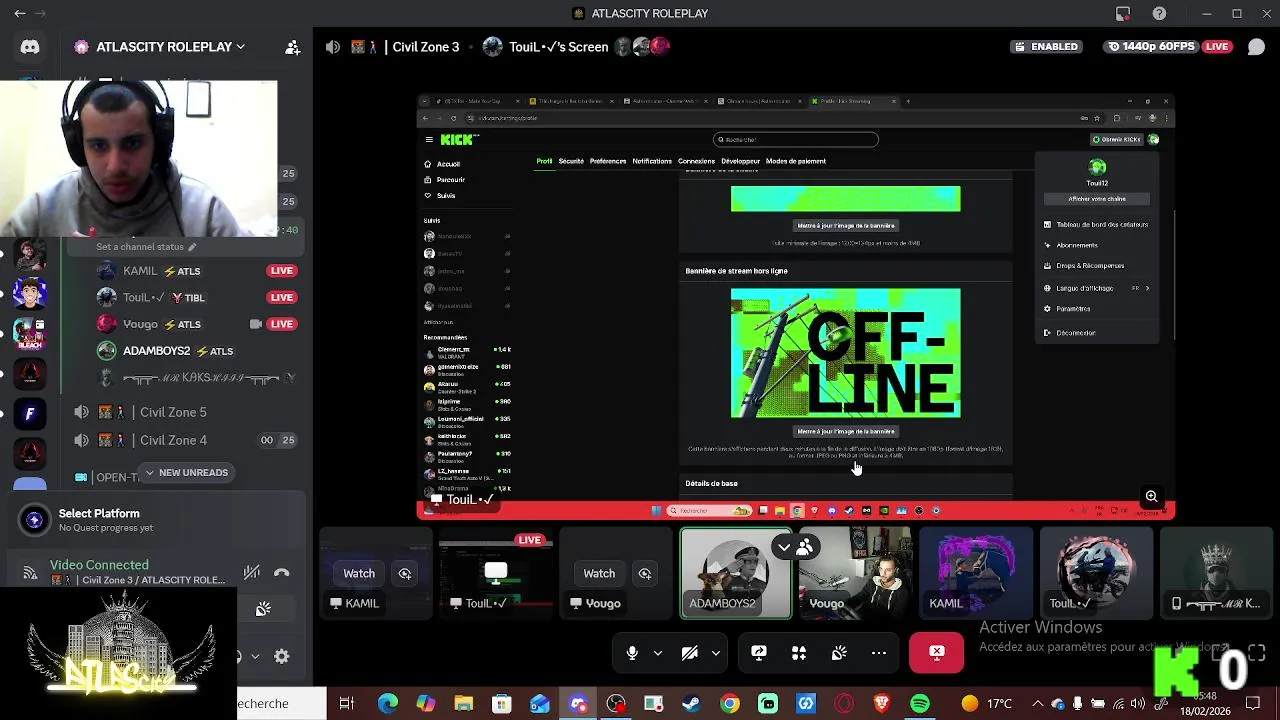Open the soundboard button in voice panel
Screen dimensions: 1280x720
[x=263, y=609]
